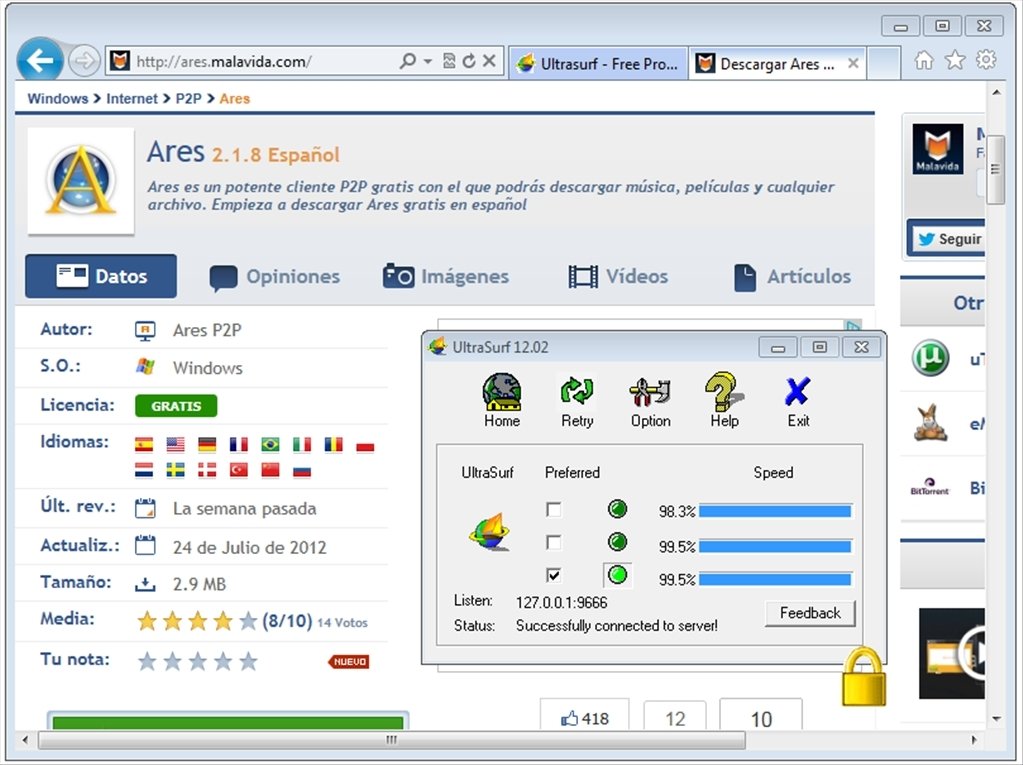This screenshot has width=1023, height=765.
Task: Refresh the page with reload icon
Action: pos(469,61)
